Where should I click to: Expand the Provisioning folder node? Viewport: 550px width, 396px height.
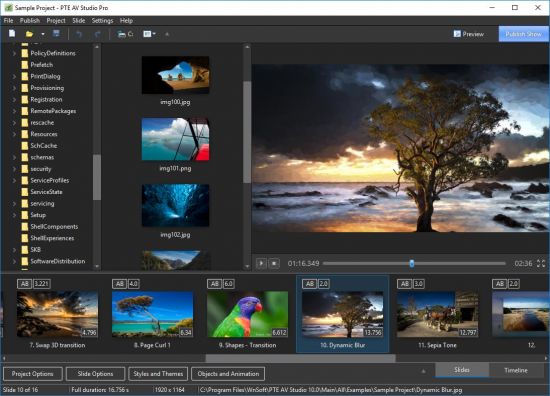(14, 88)
